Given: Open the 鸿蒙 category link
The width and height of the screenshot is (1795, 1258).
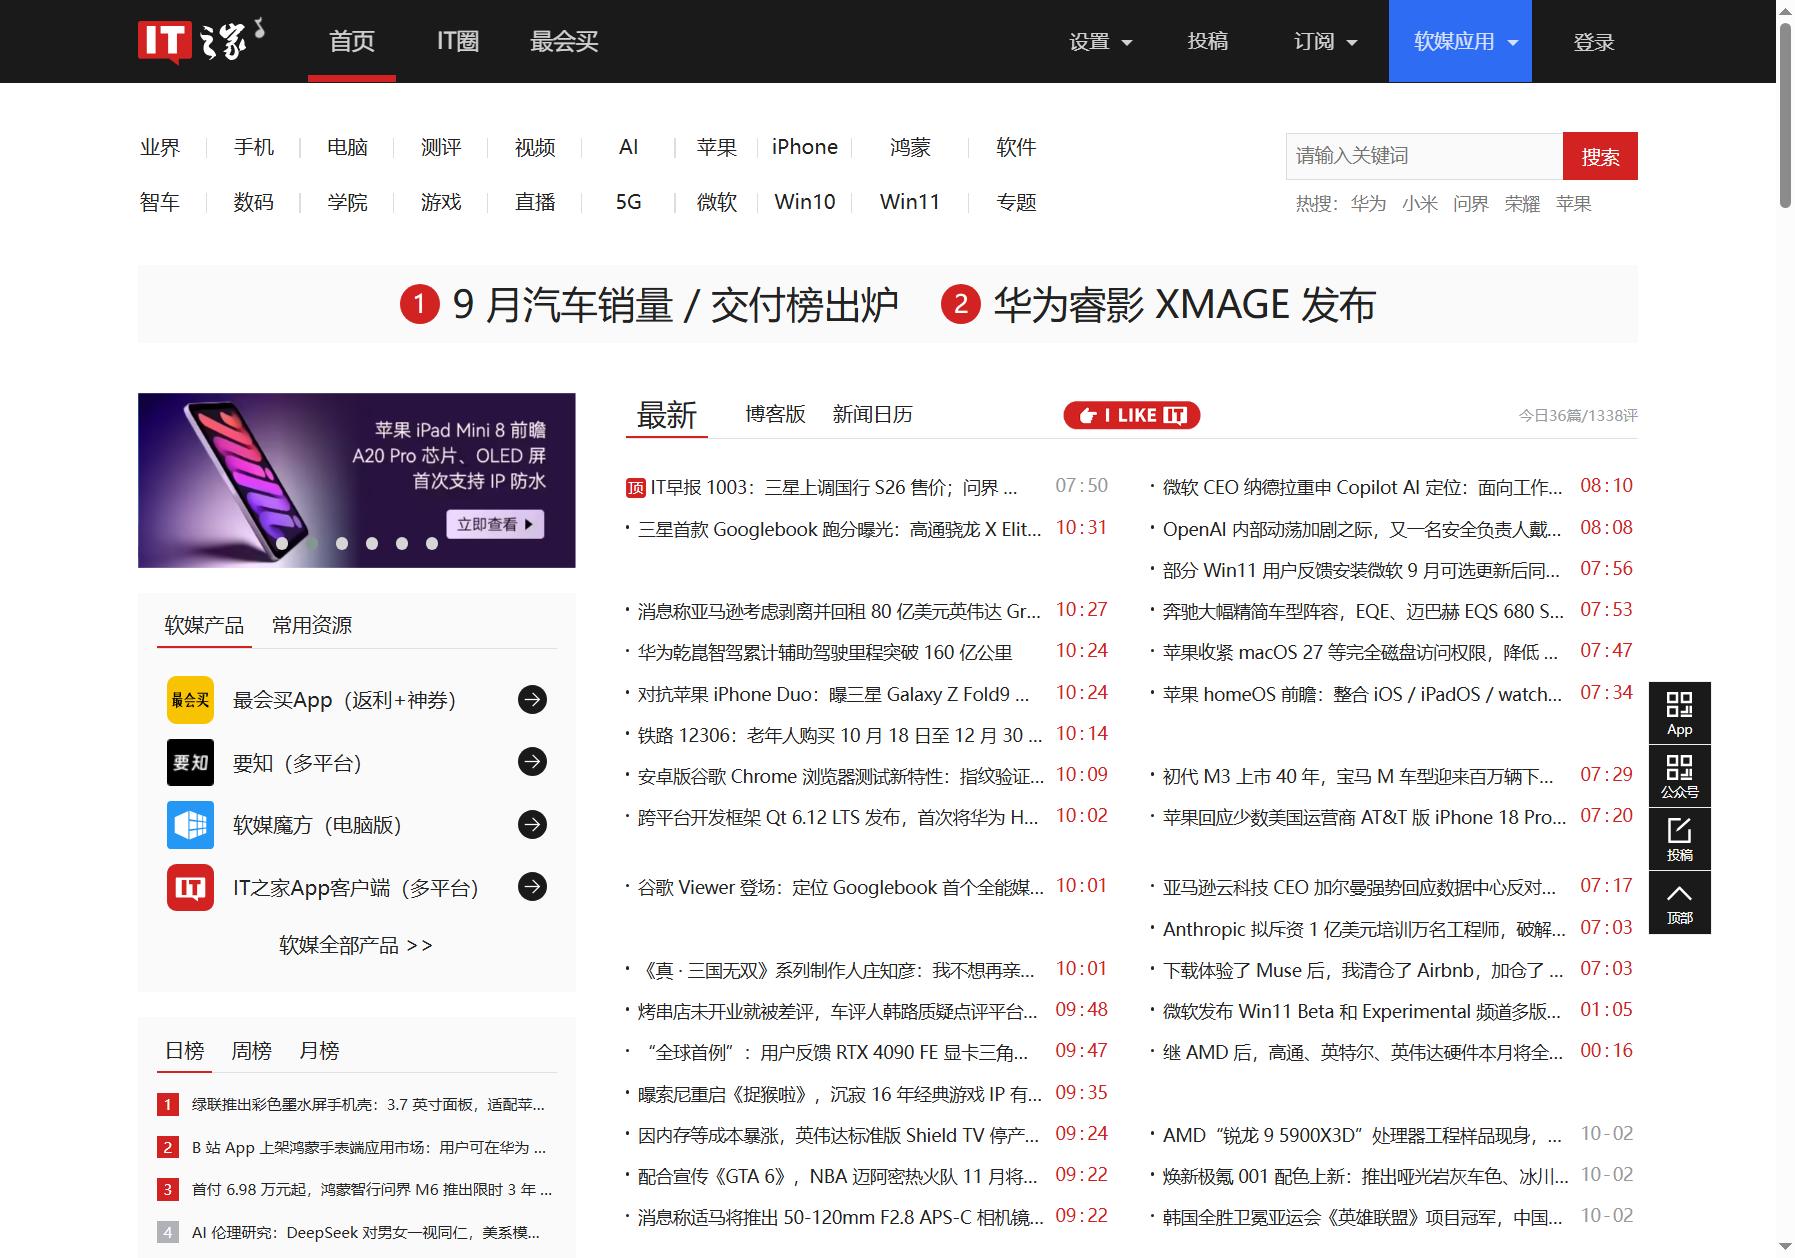Looking at the screenshot, I should (x=910, y=147).
